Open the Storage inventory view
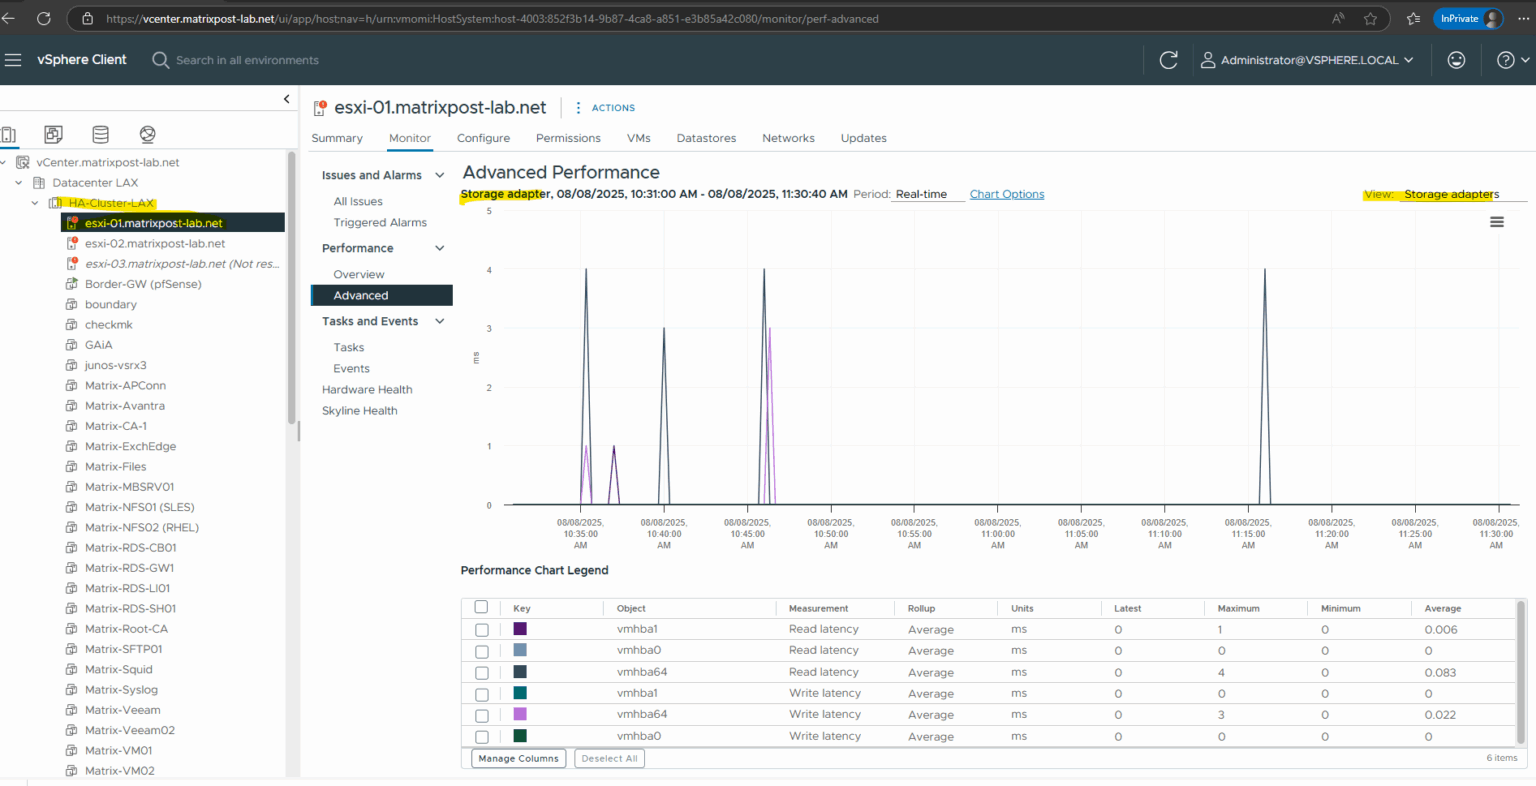The width and height of the screenshot is (1536, 786). [100, 134]
